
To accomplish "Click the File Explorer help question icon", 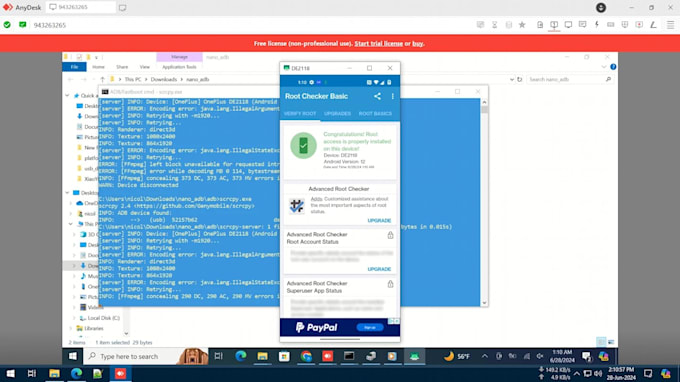I will click(613, 67).
